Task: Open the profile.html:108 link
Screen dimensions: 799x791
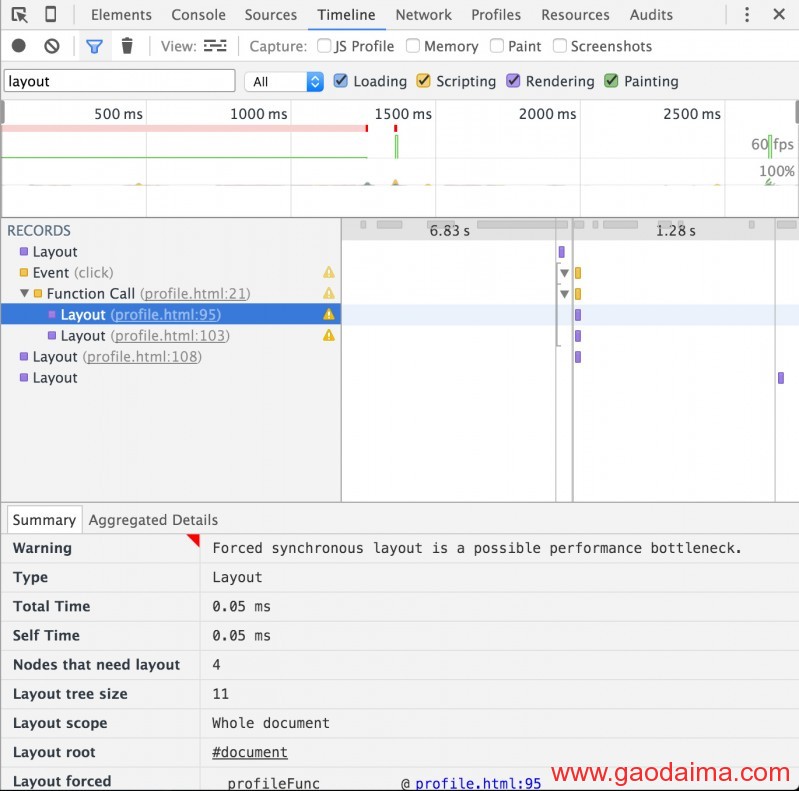Action: (143, 357)
